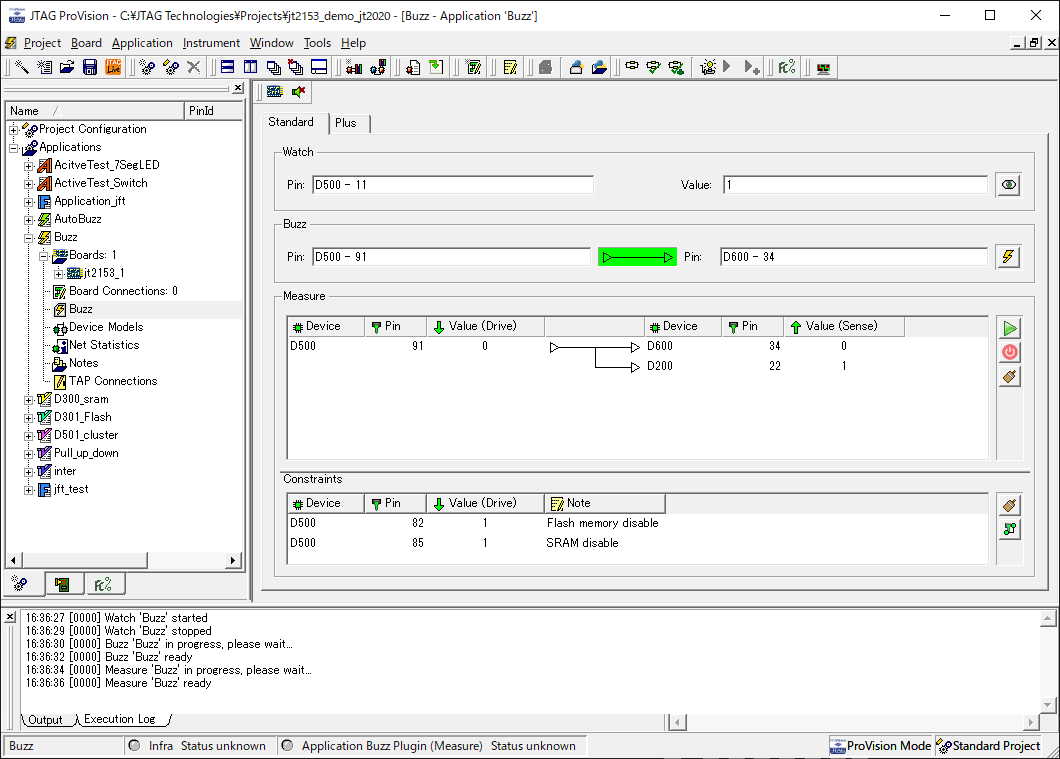This screenshot has width=1060, height=759.
Task: Open the Project menu
Action: [42, 43]
